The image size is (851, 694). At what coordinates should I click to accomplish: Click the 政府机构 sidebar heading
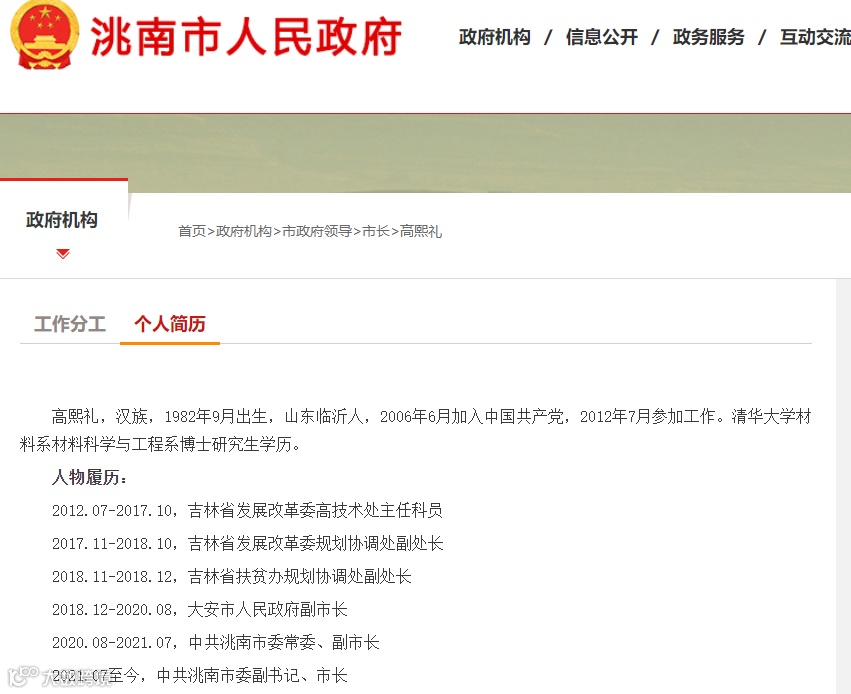pyautogui.click(x=62, y=220)
